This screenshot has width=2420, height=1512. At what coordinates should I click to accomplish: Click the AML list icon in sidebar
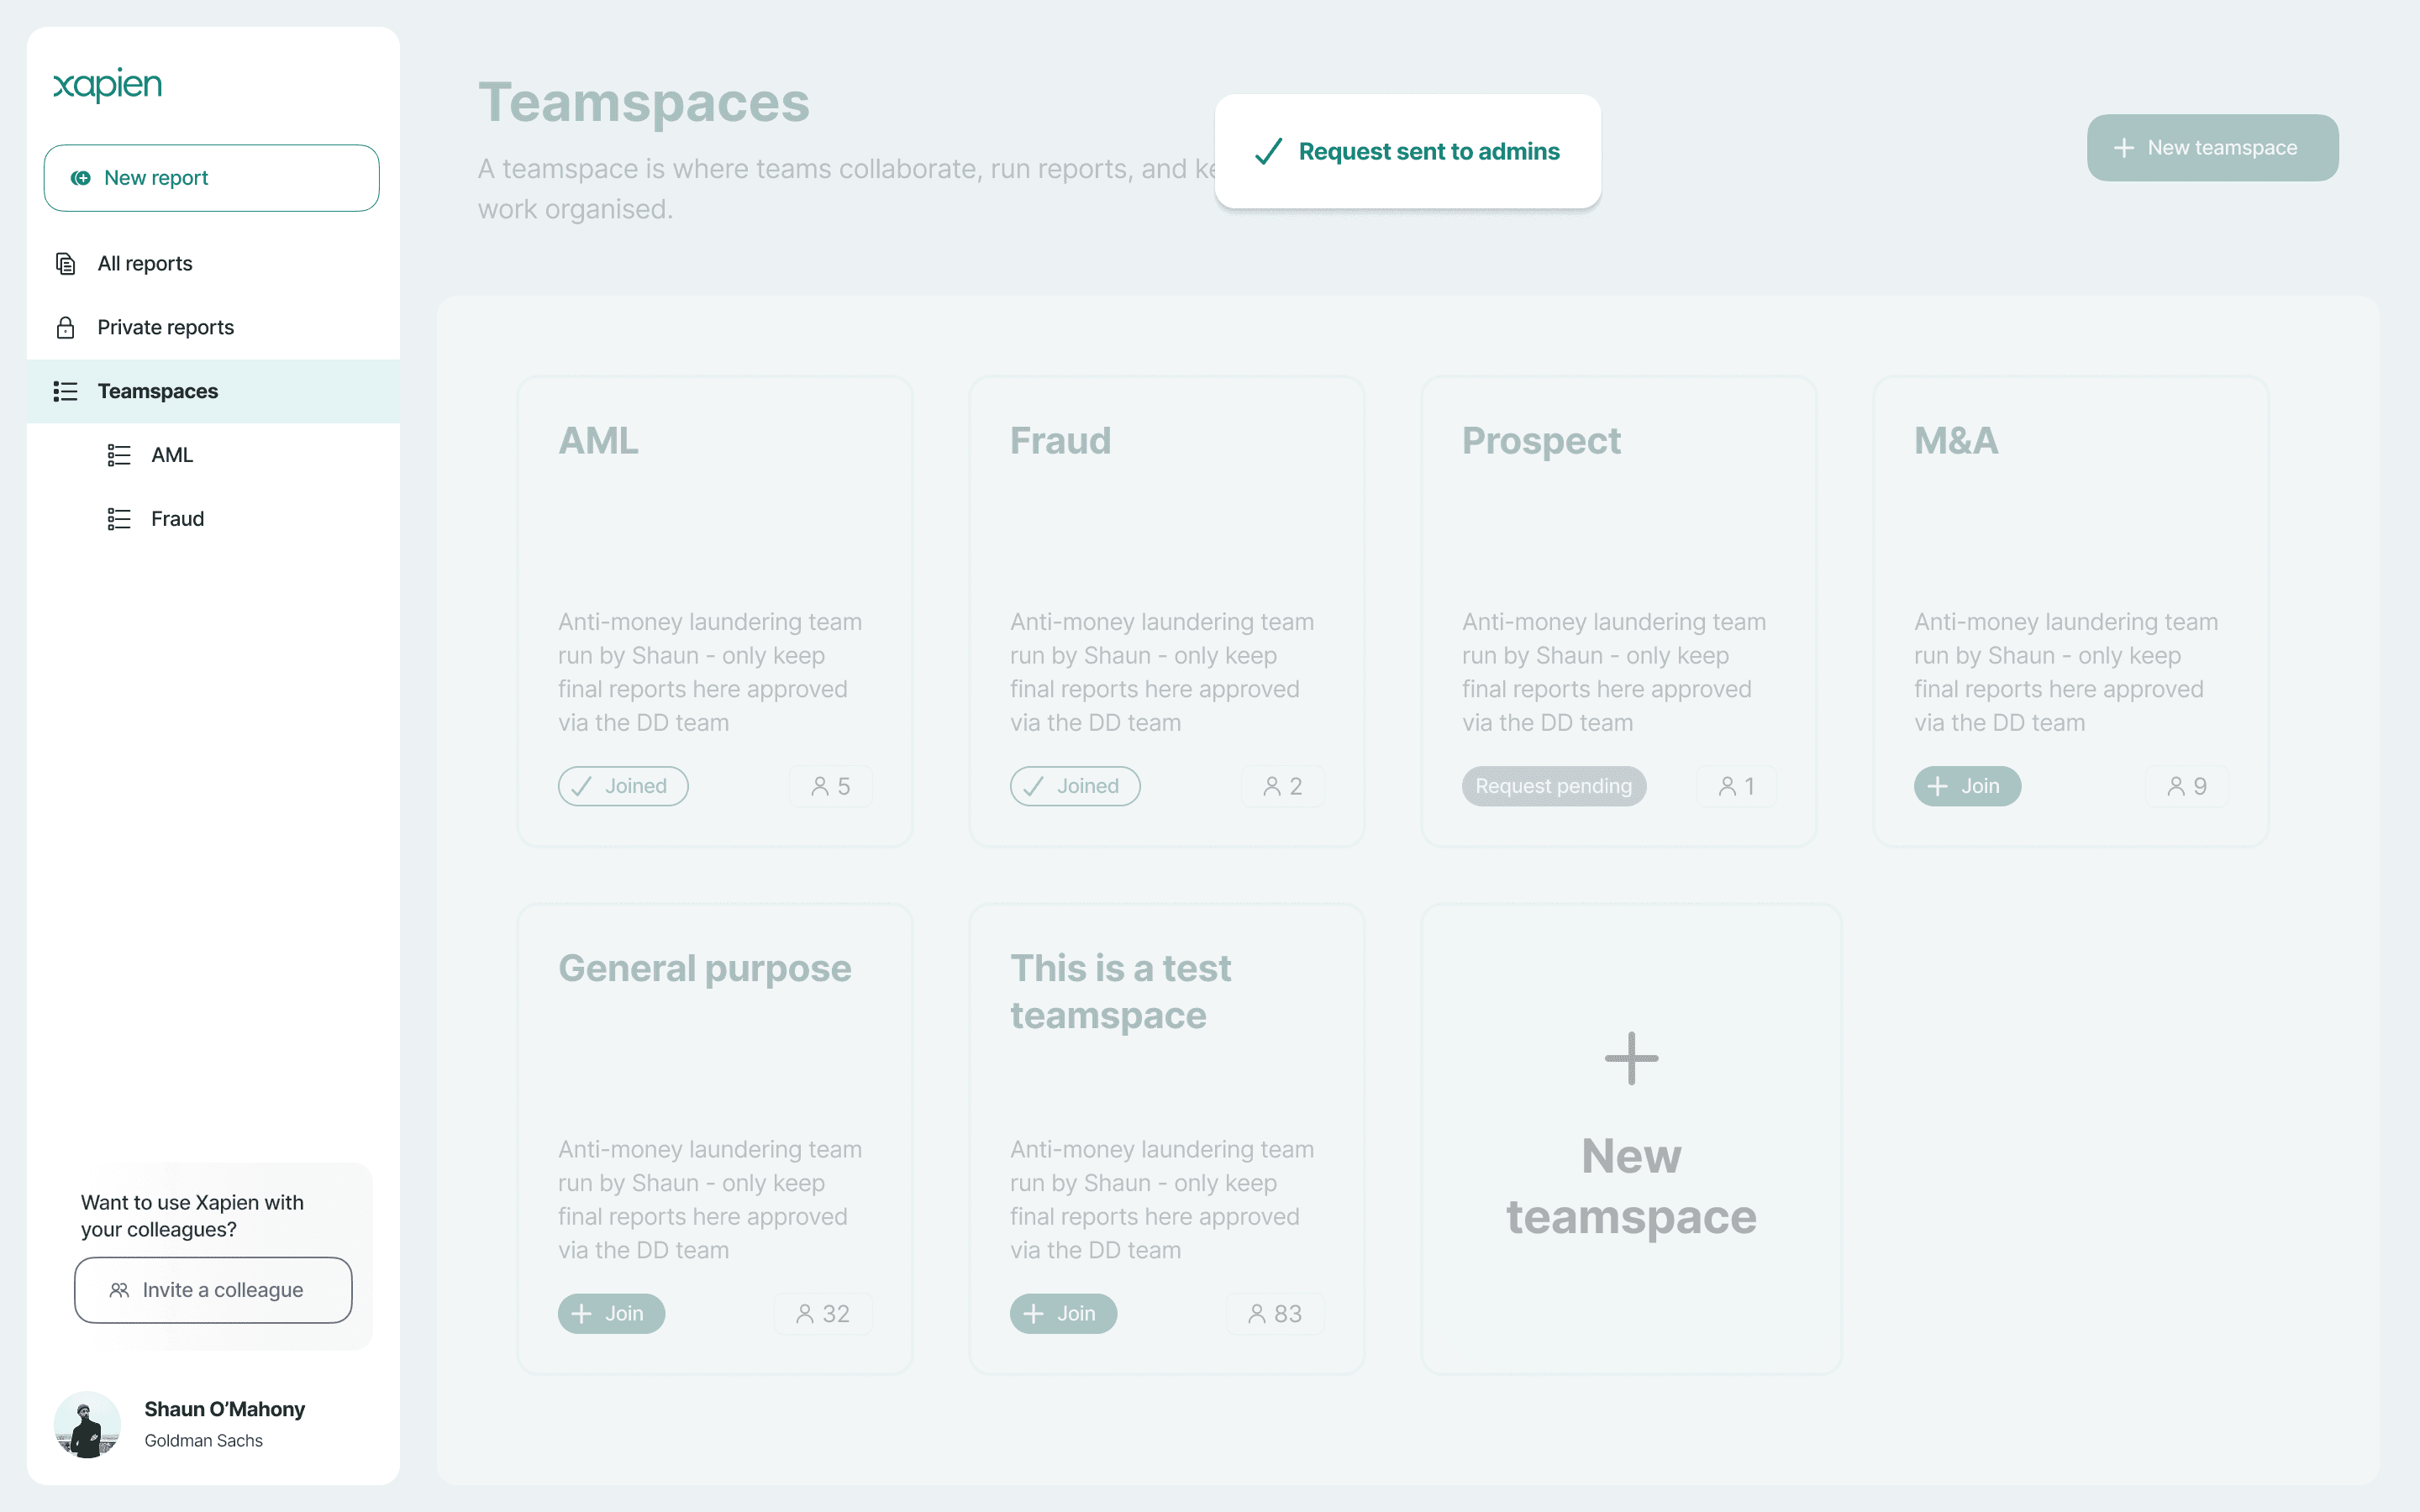pos(119,455)
